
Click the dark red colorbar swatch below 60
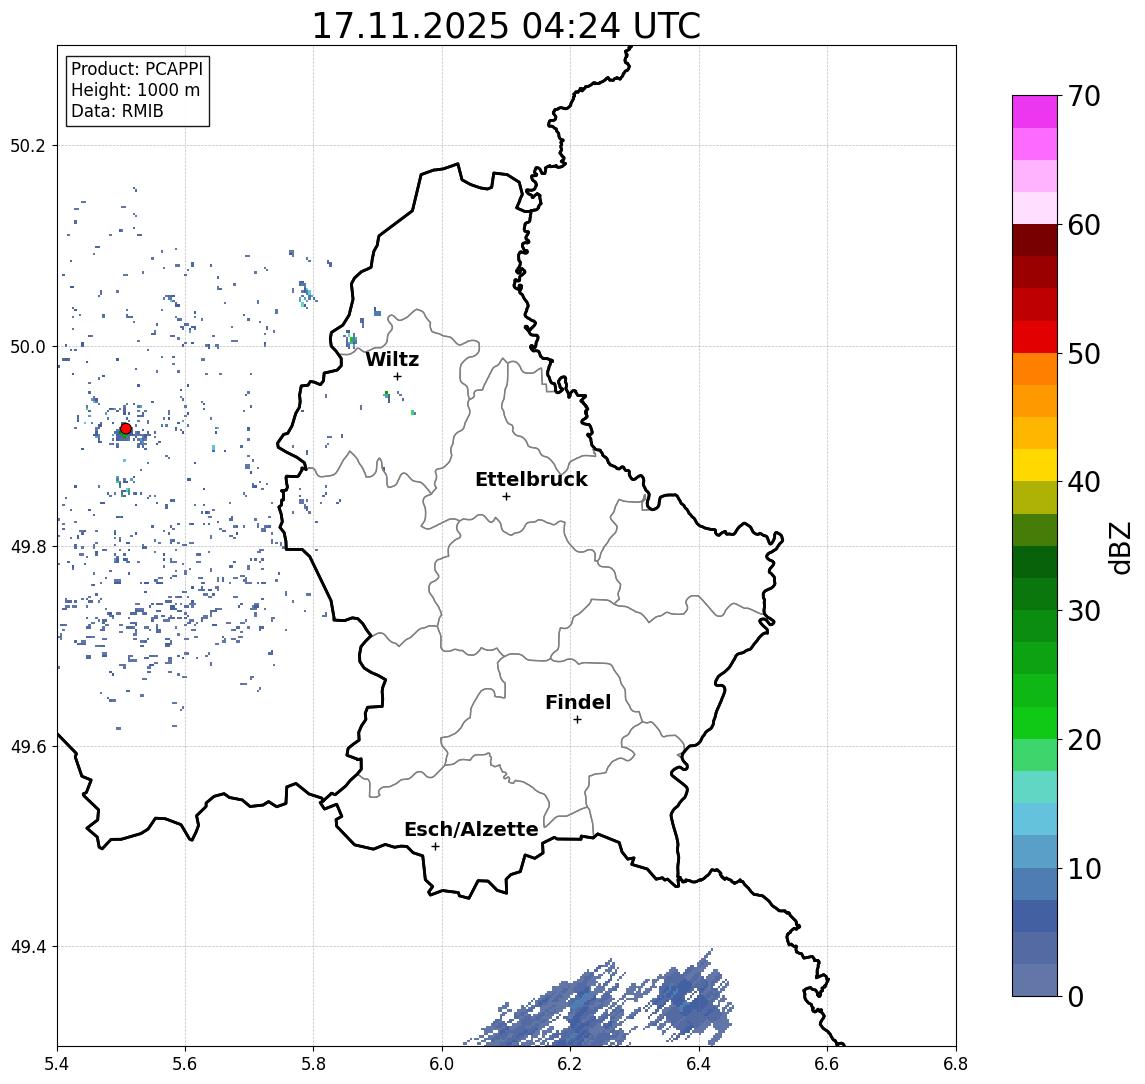1035,240
